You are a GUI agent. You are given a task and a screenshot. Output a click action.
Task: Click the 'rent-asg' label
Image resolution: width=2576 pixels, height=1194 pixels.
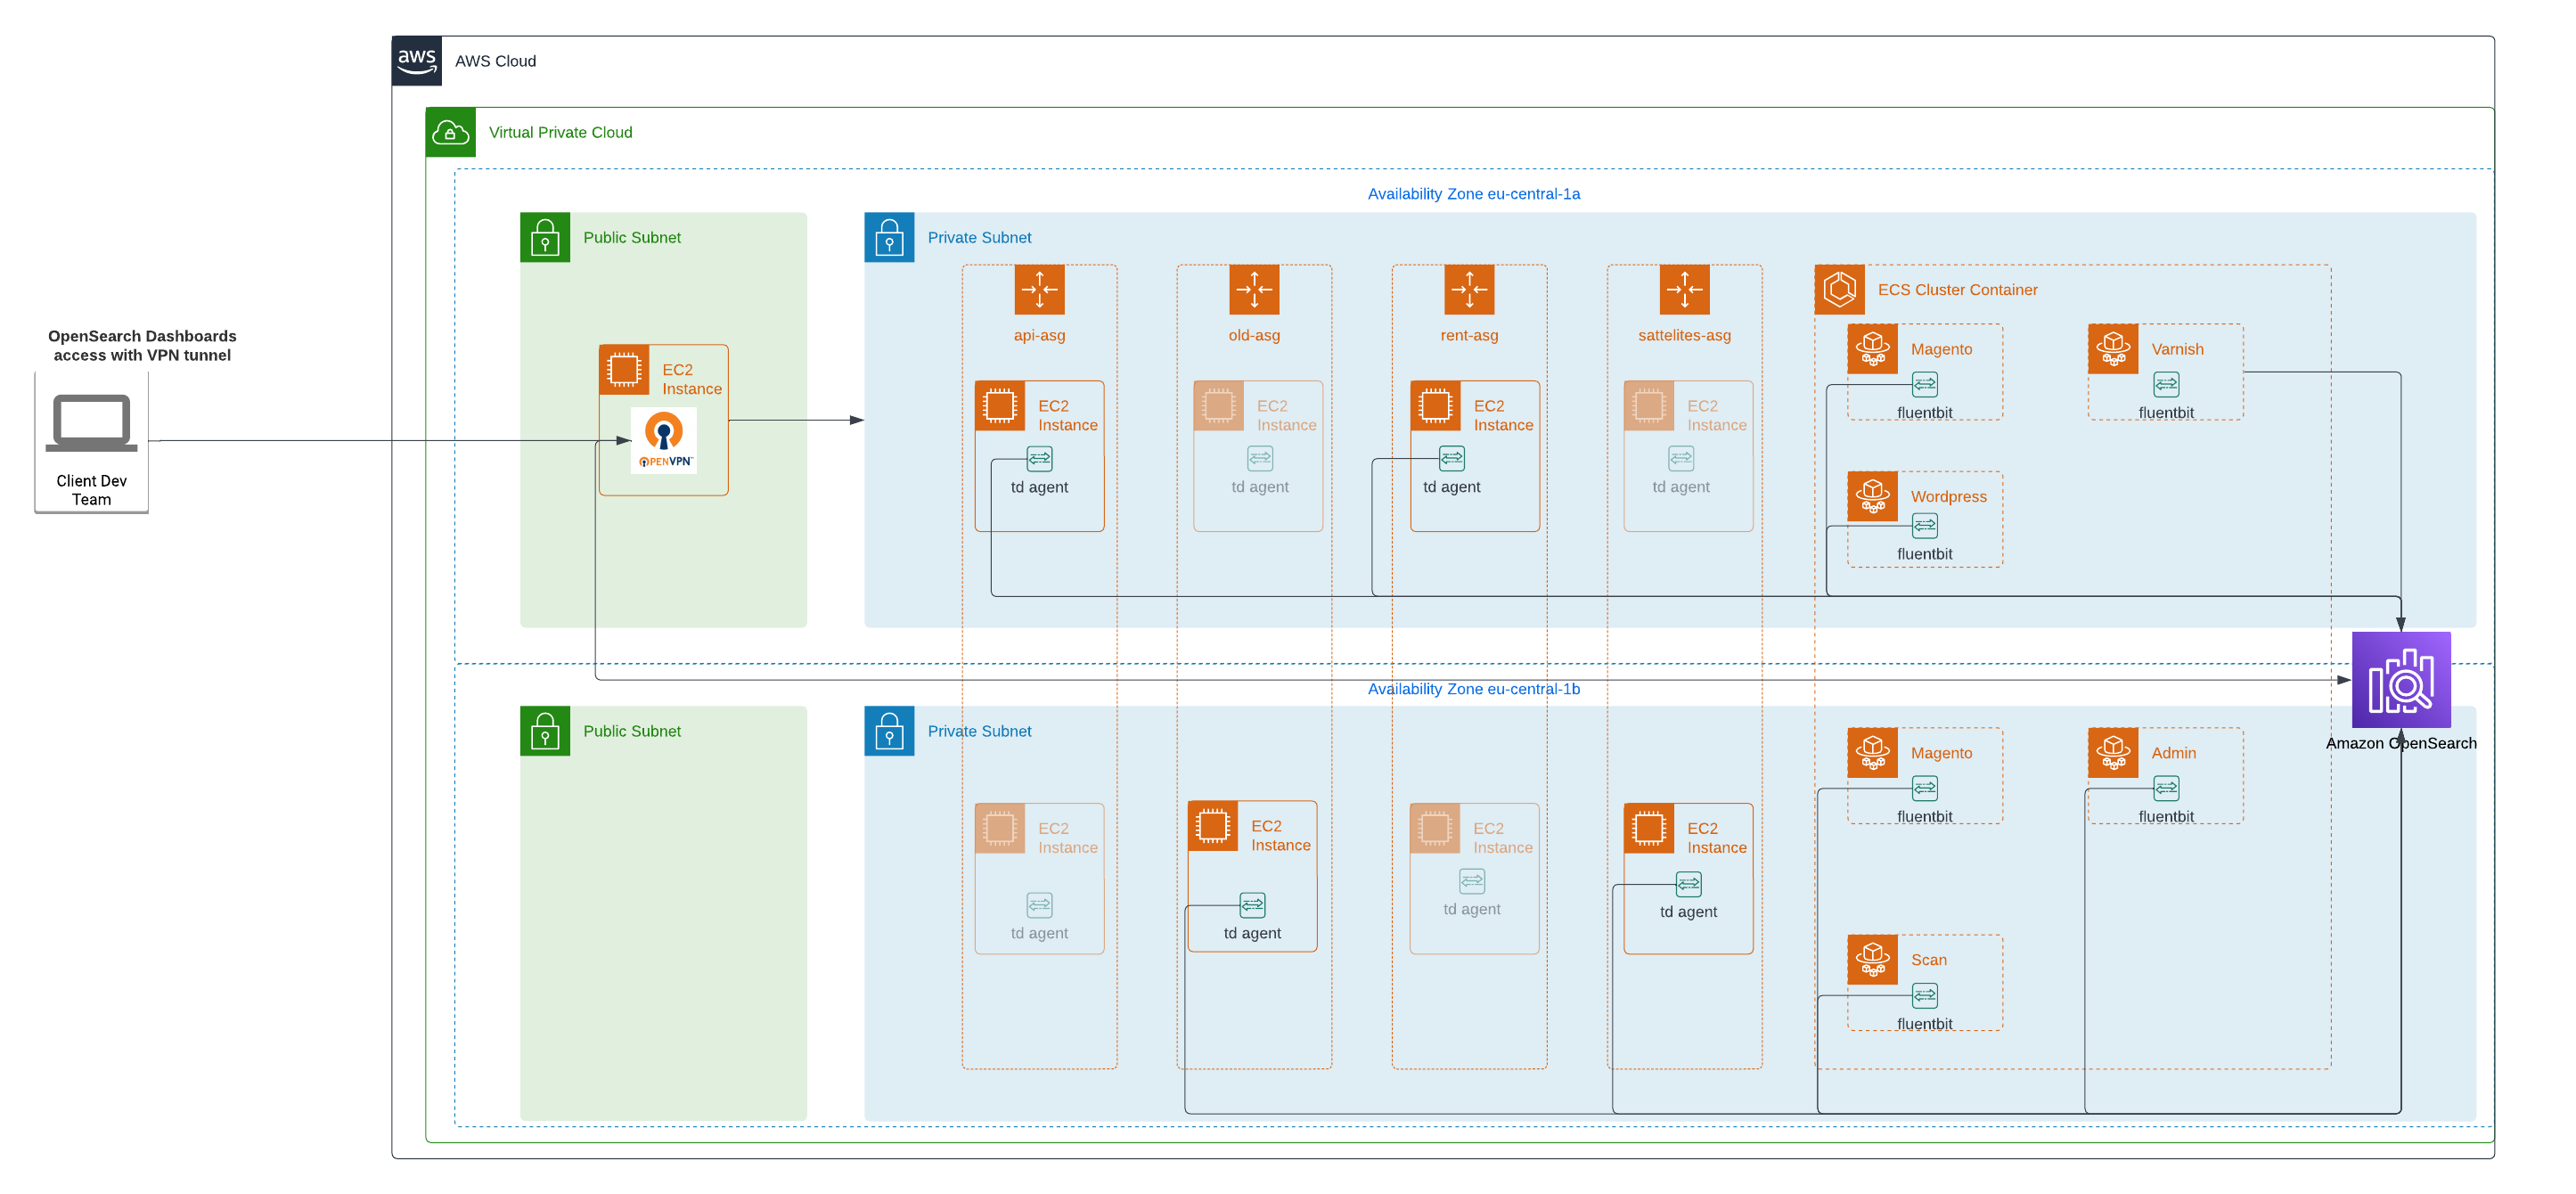(x=1469, y=335)
